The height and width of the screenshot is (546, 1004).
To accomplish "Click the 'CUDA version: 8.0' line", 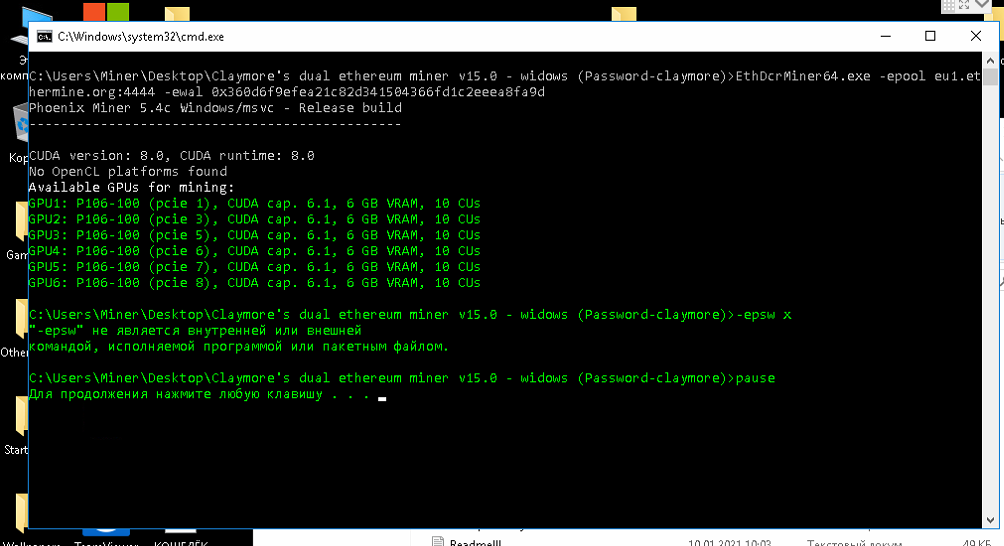I will tap(172, 156).
